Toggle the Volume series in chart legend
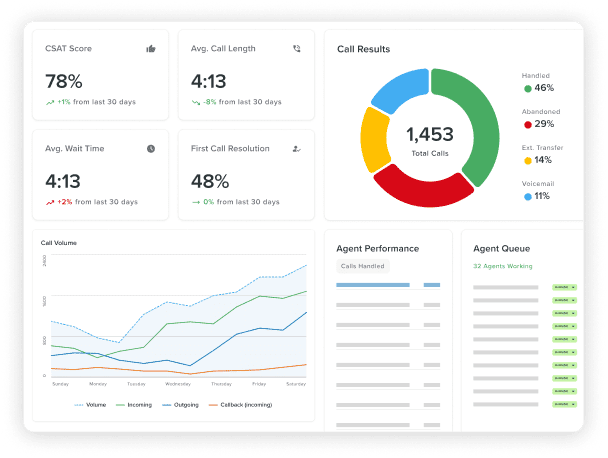Viewport: 608px width, 458px height. [91, 405]
